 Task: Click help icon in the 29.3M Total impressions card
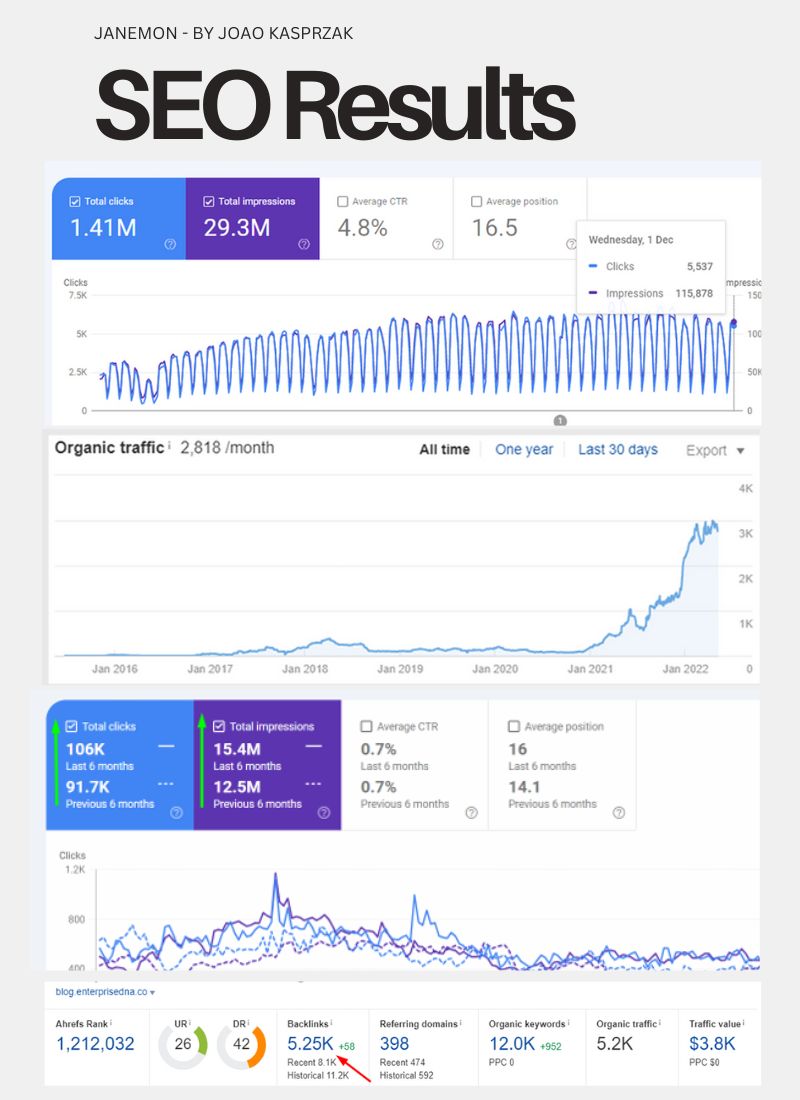point(304,244)
